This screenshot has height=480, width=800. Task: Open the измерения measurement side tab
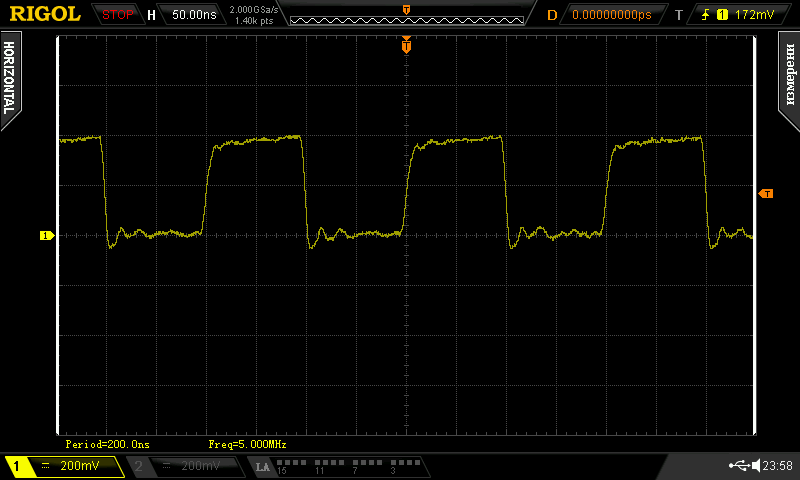tap(790, 78)
